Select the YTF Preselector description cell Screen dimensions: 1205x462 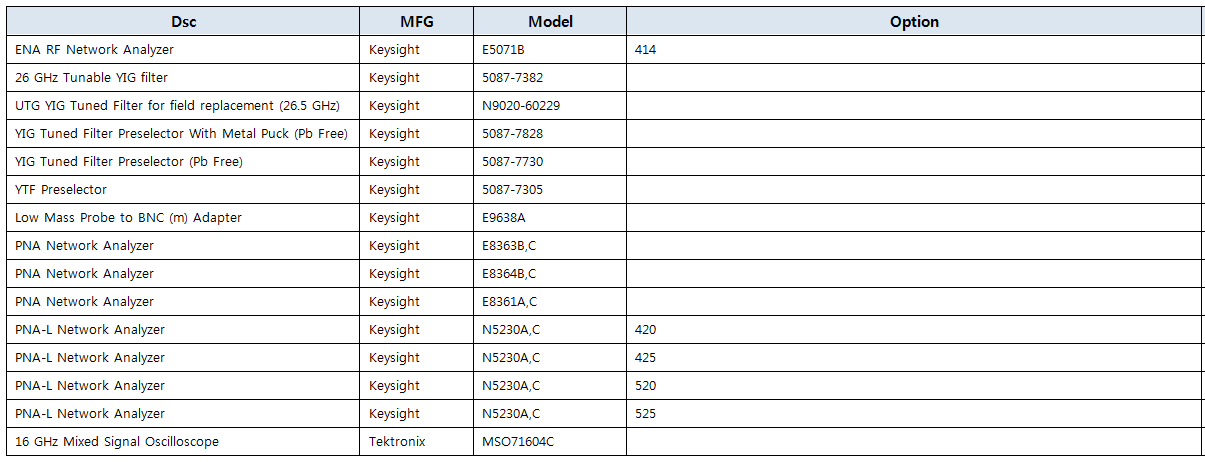[x=61, y=189]
